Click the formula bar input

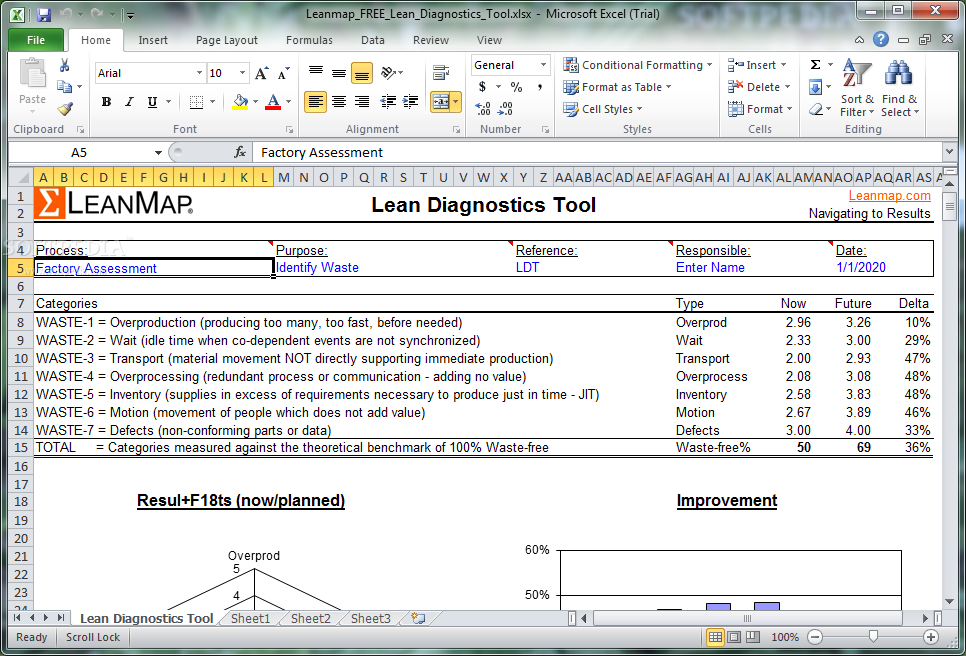598,152
